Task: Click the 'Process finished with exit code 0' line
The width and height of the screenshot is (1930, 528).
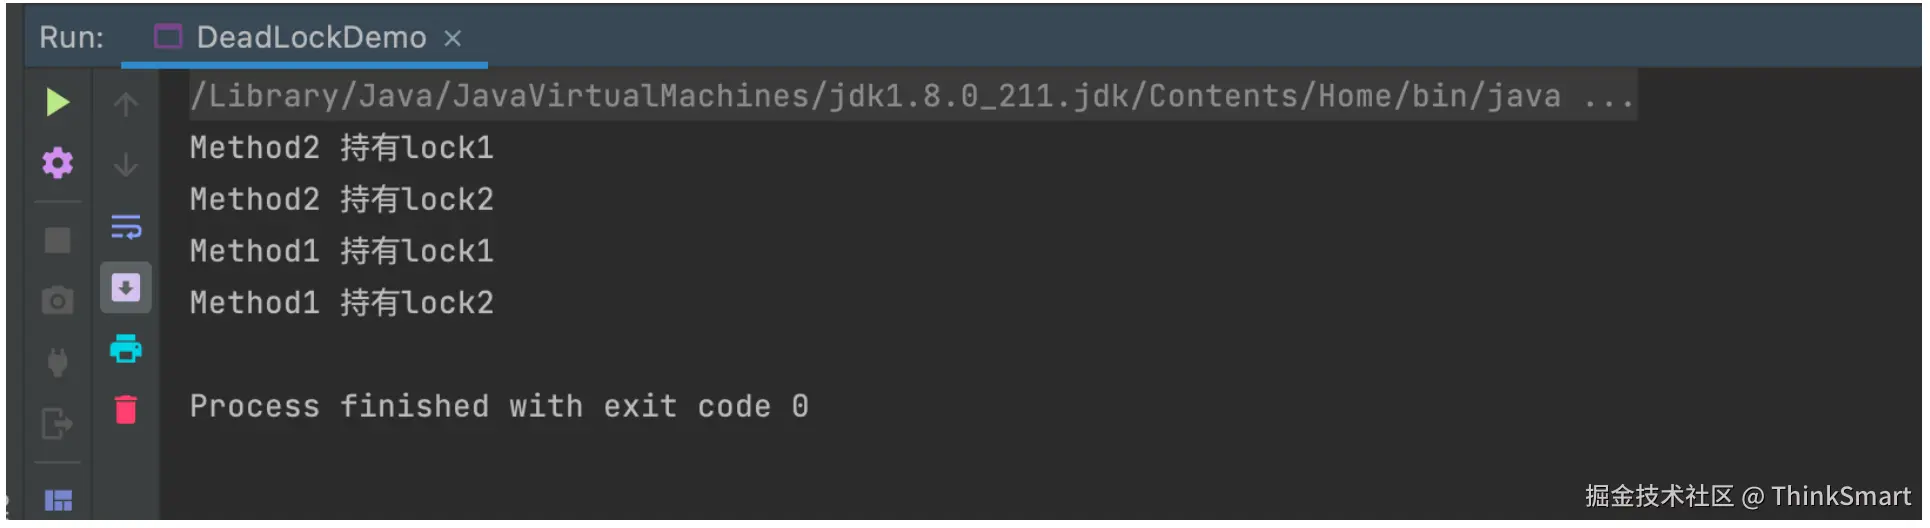Action: pyautogui.click(x=498, y=406)
